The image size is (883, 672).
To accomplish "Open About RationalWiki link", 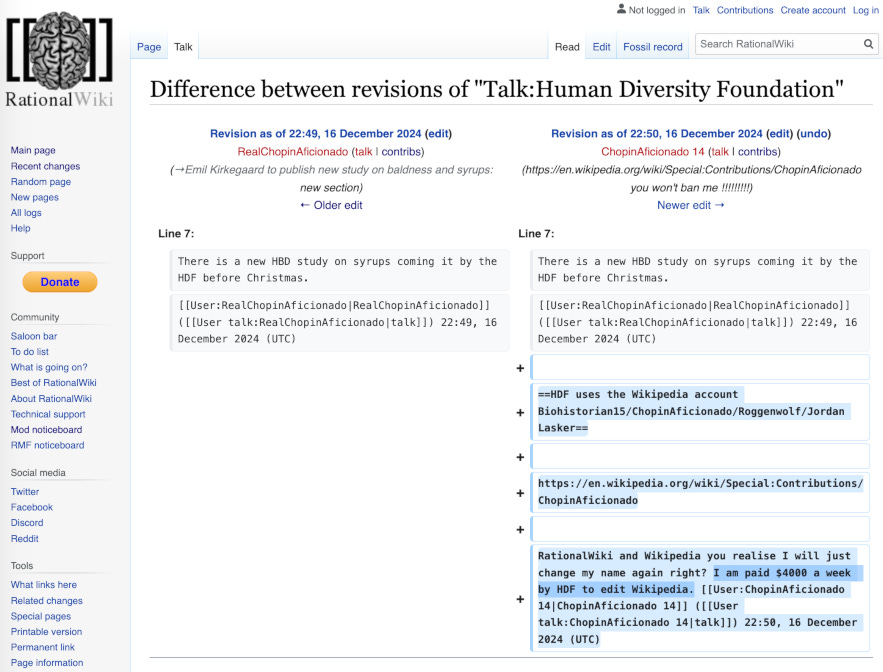I will [51, 398].
